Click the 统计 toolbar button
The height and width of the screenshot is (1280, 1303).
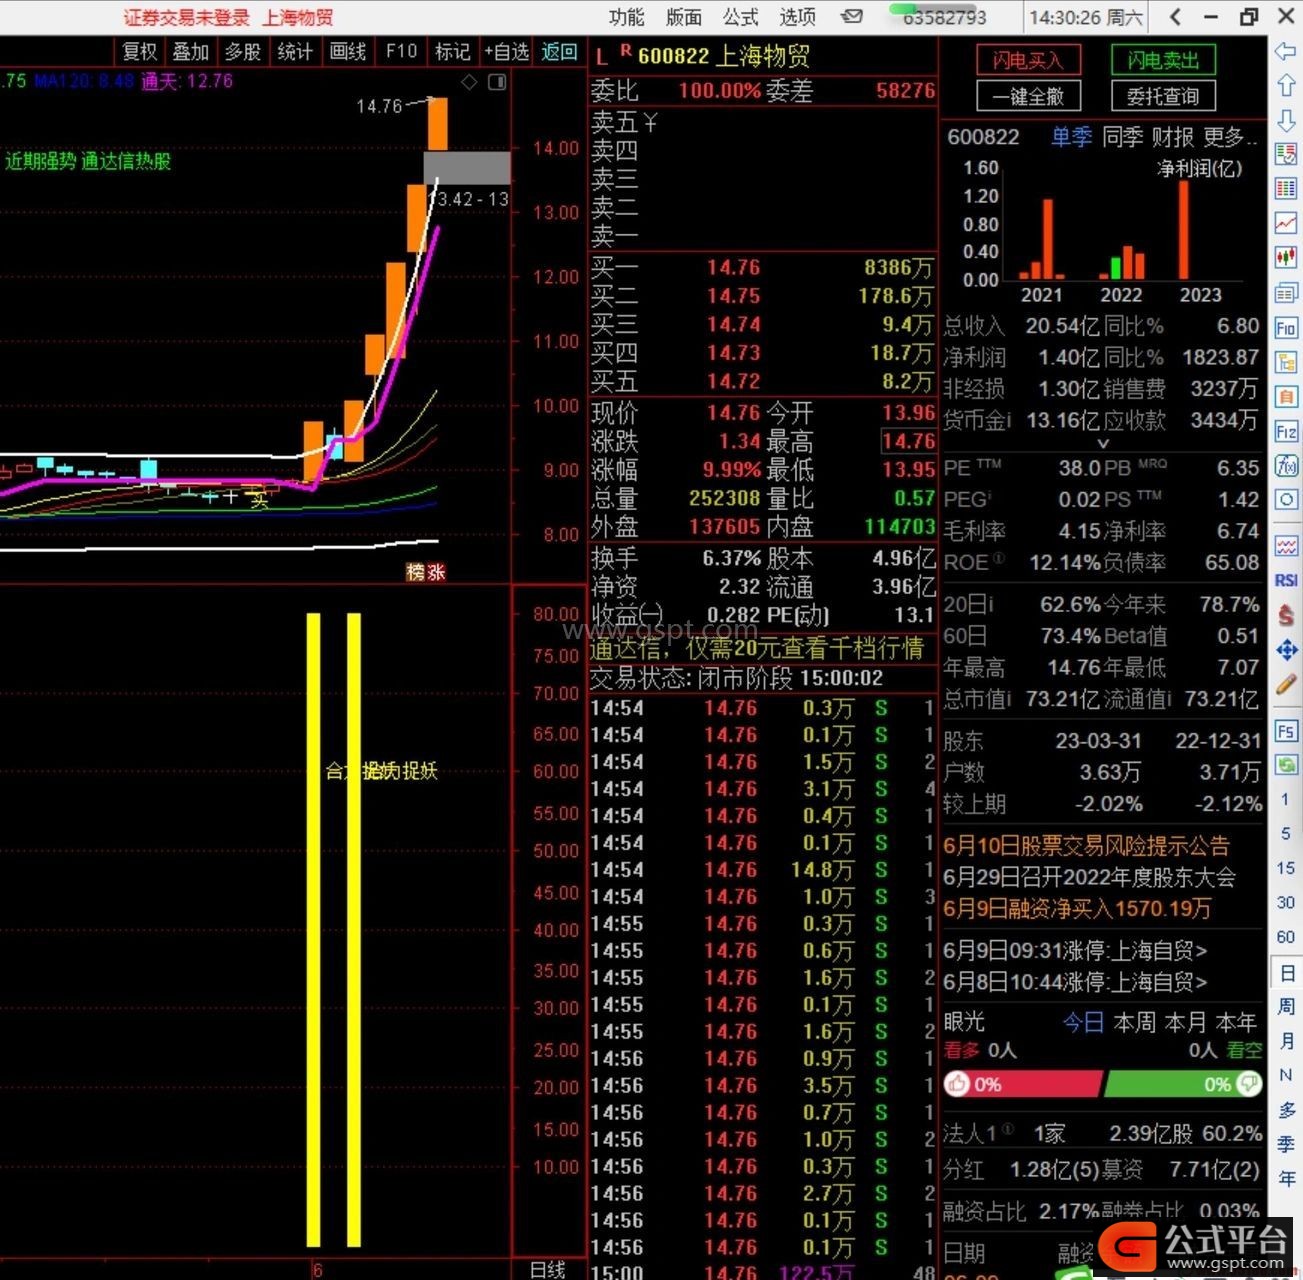click(295, 51)
